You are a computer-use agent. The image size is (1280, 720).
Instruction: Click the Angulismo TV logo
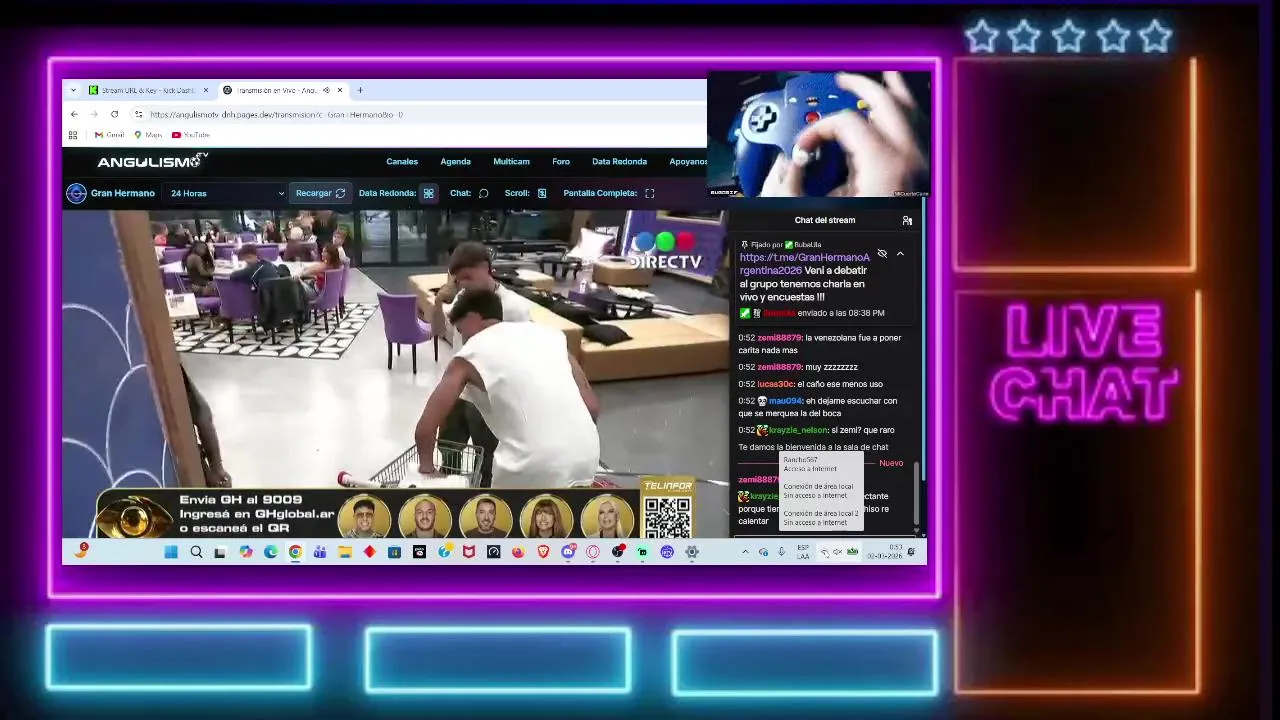[152, 161]
